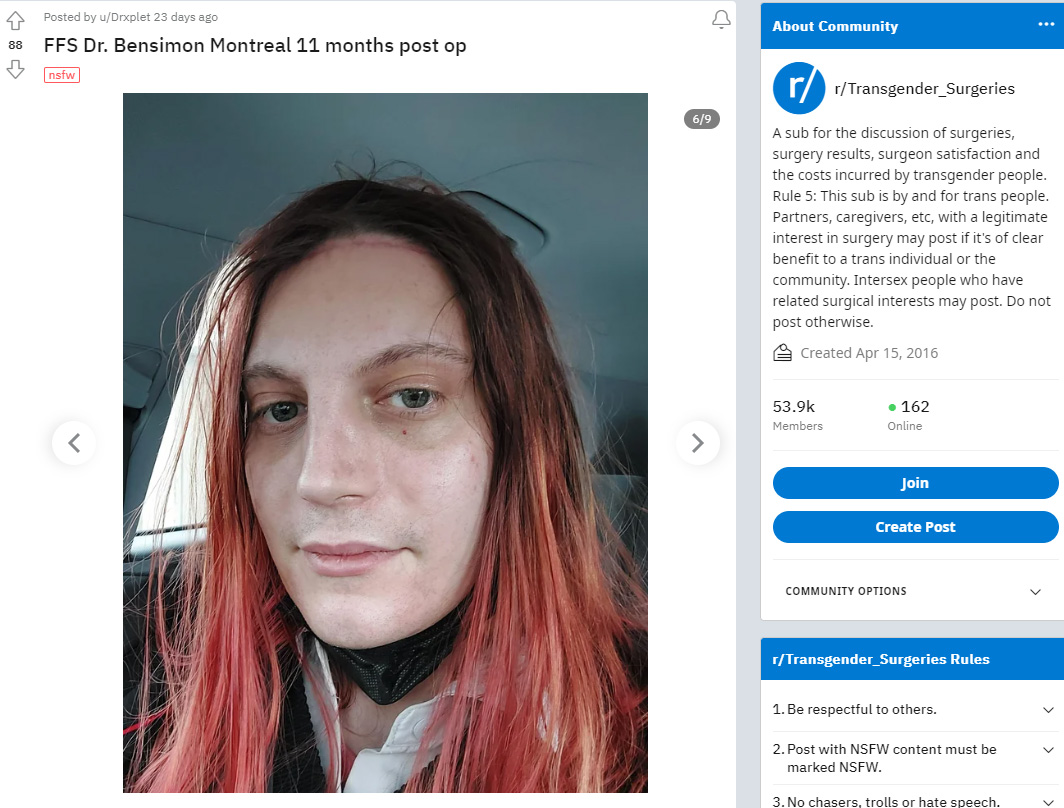Expand the Community Options section

tap(913, 591)
